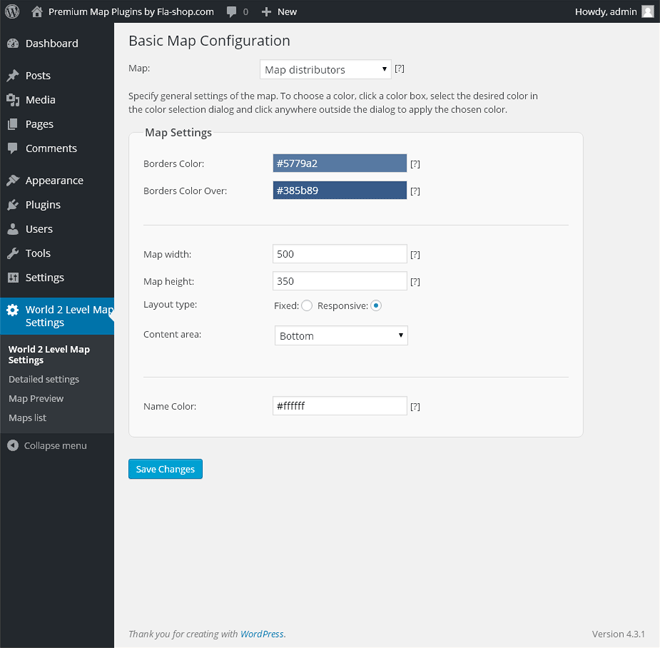Click the plus New icon
Screen dimensions: 660x648
[x=266, y=12]
